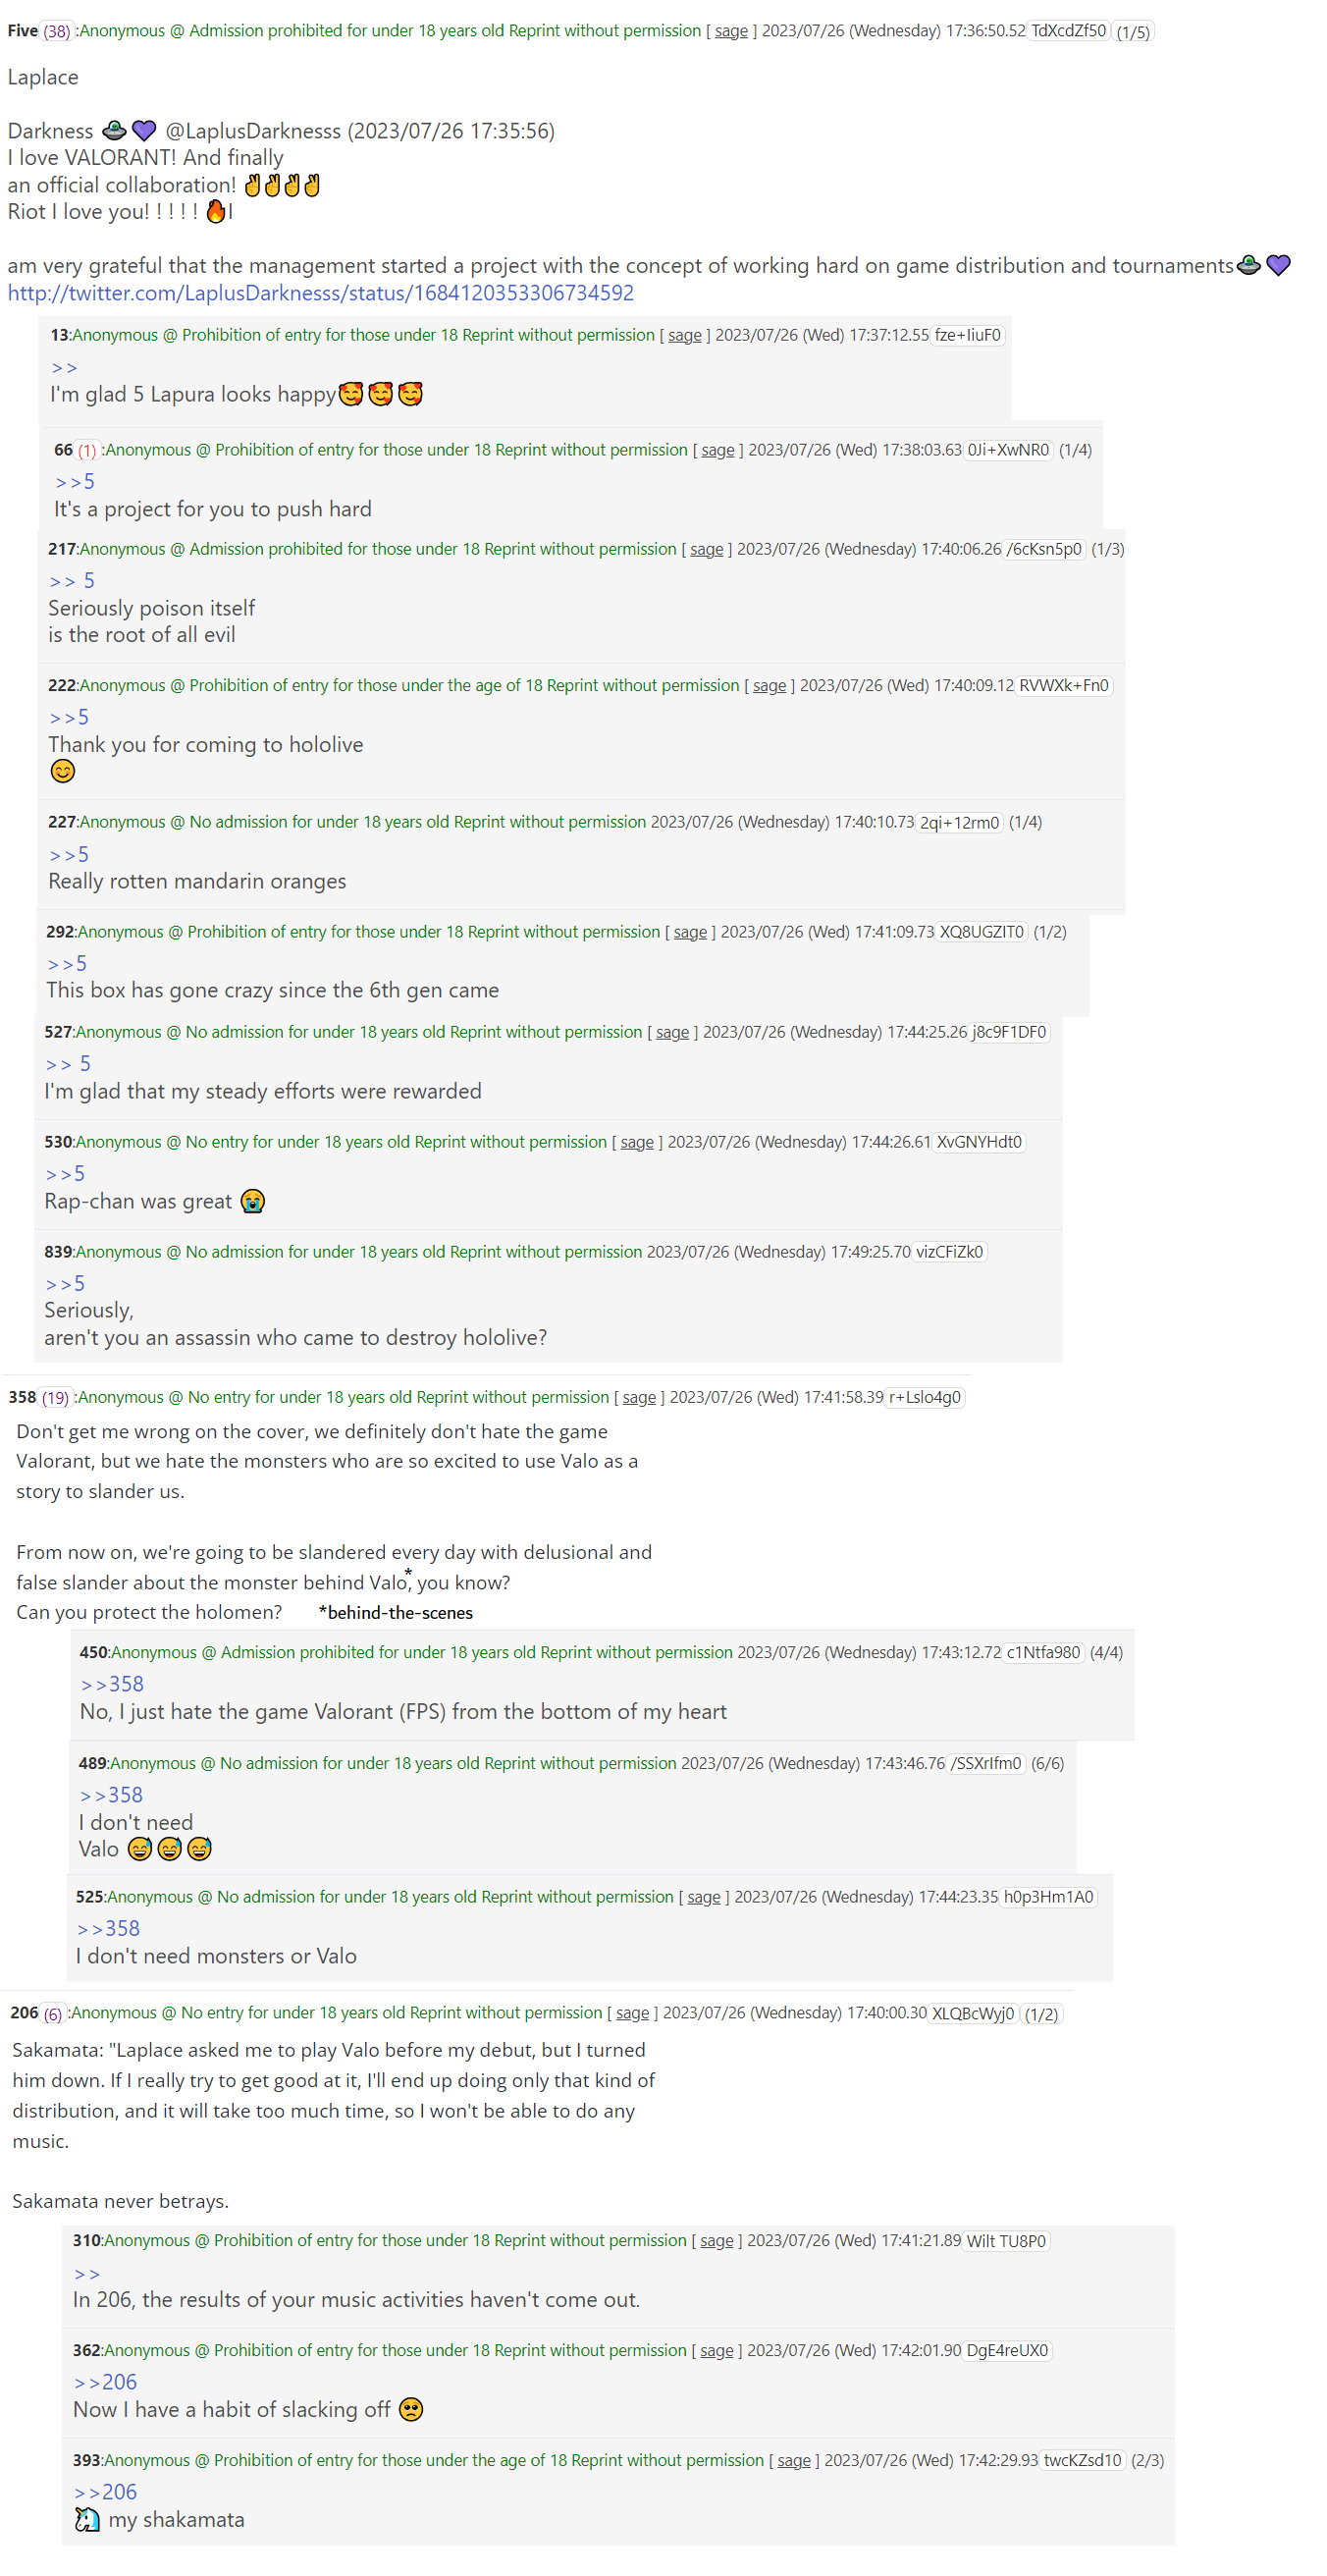Image resolution: width=1327 pixels, height=2576 pixels.
Task: Click the (38) reply count on post Five
Action: 57,32
